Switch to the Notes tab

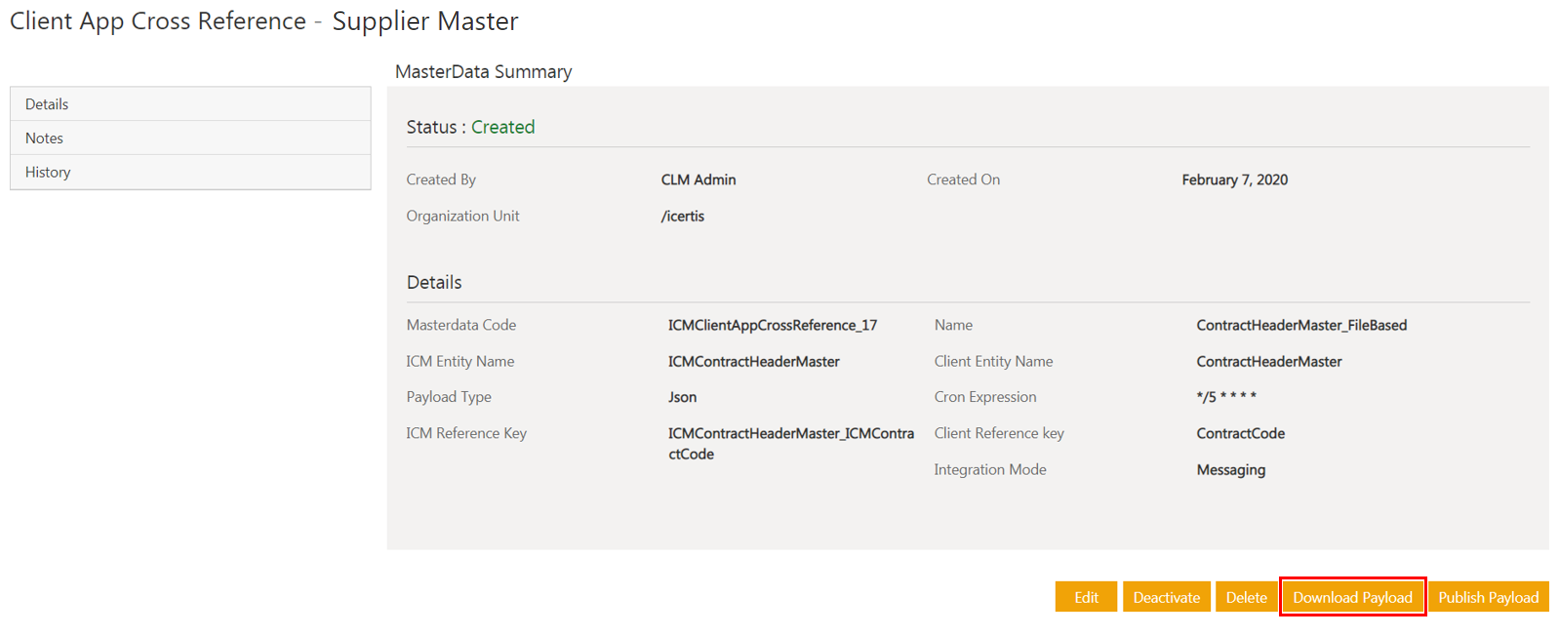[x=190, y=138]
